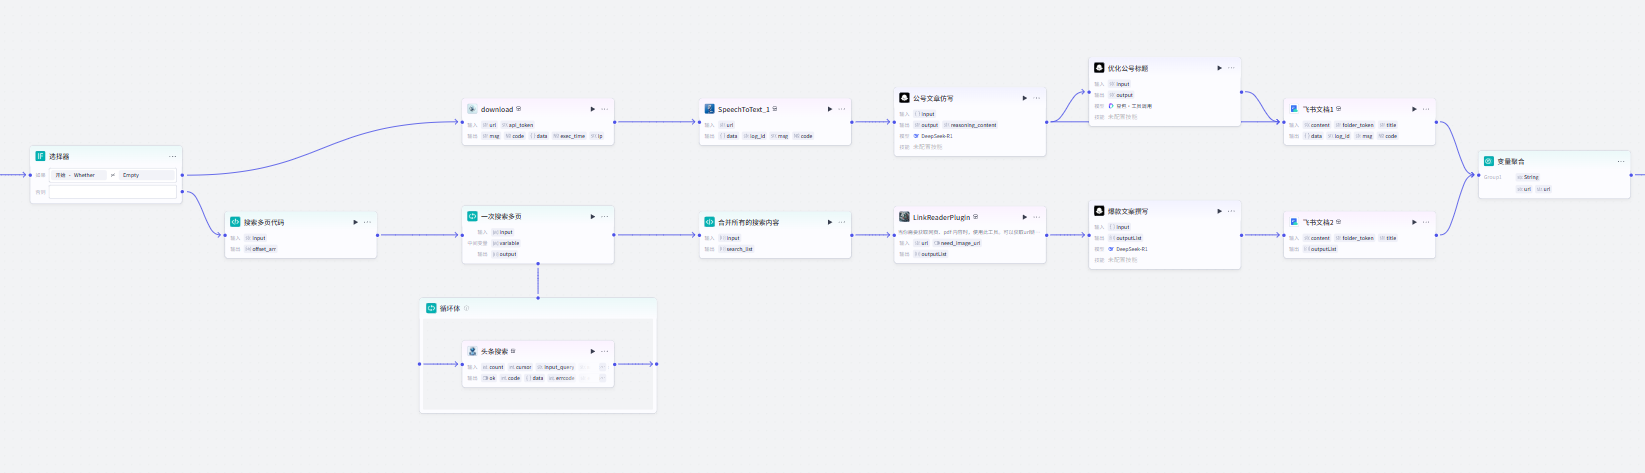
Task: Select the 合并所有的搜索内容 node title
Action: tap(748, 222)
